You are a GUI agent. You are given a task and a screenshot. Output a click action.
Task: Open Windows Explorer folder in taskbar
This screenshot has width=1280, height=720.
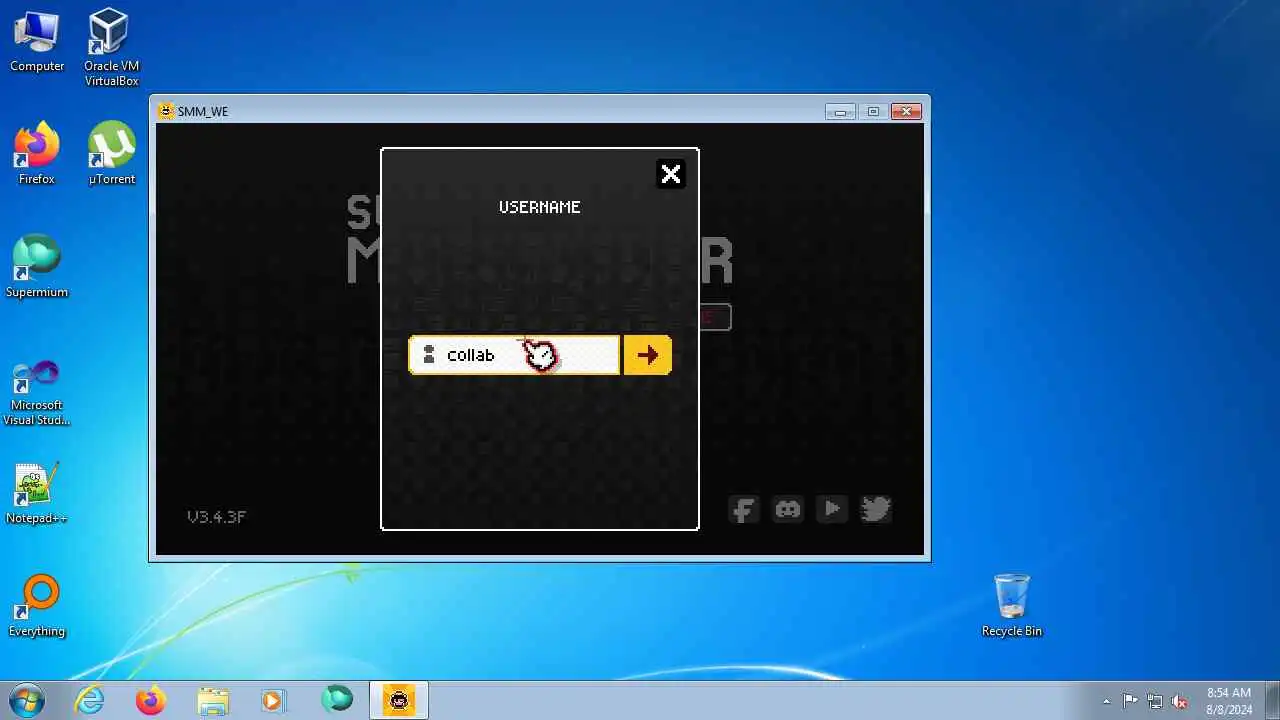click(x=213, y=700)
